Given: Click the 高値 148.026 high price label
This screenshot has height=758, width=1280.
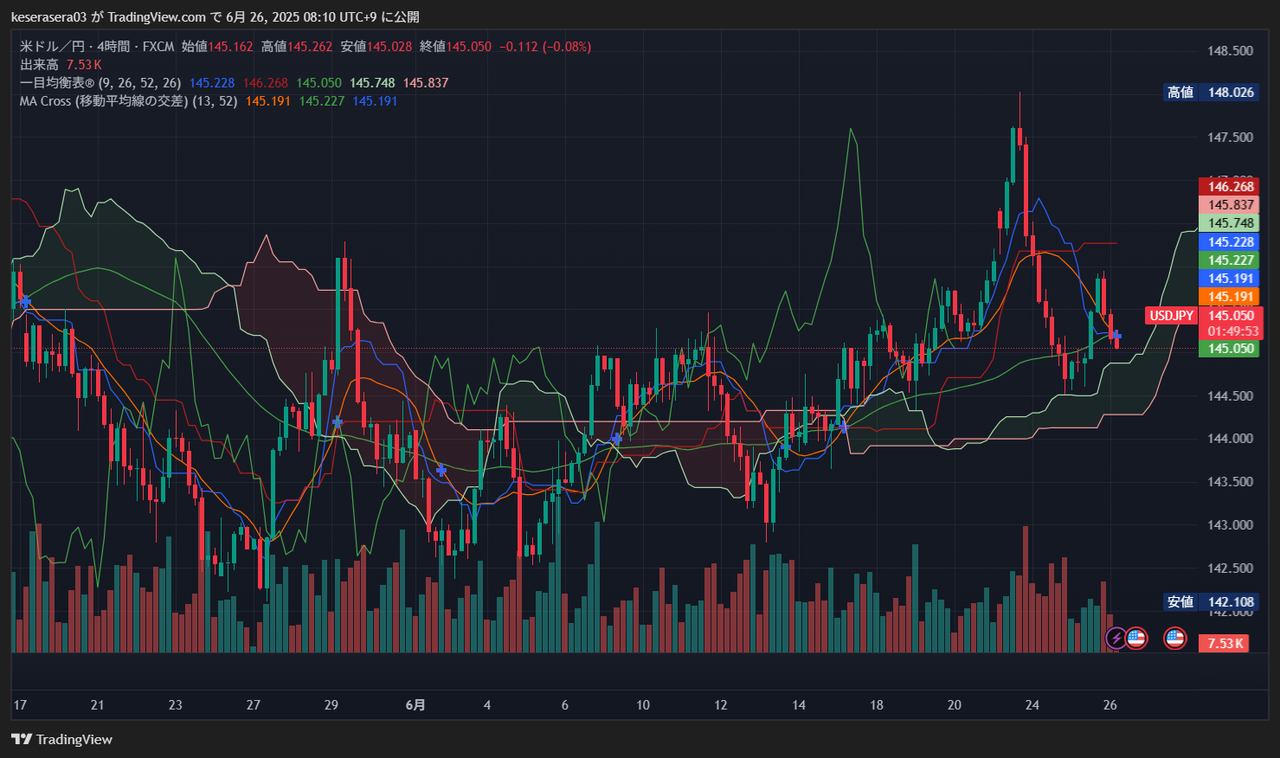Looking at the screenshot, I should 1210,92.
